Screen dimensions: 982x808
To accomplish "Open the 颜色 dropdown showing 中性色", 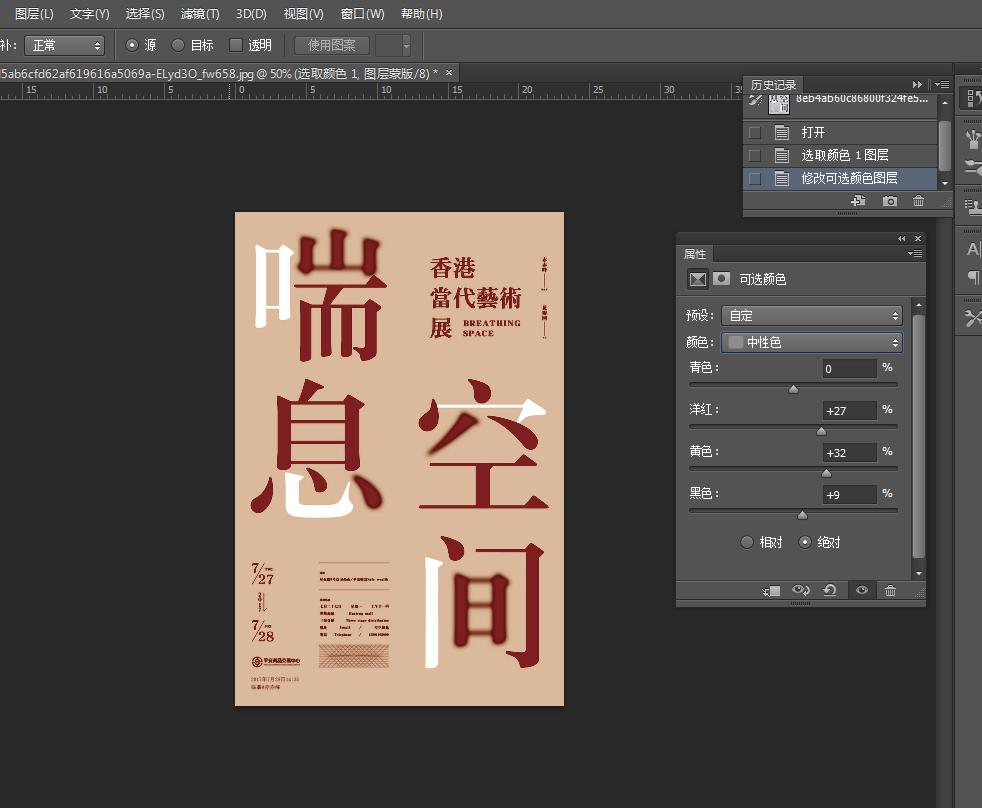I will pos(811,342).
